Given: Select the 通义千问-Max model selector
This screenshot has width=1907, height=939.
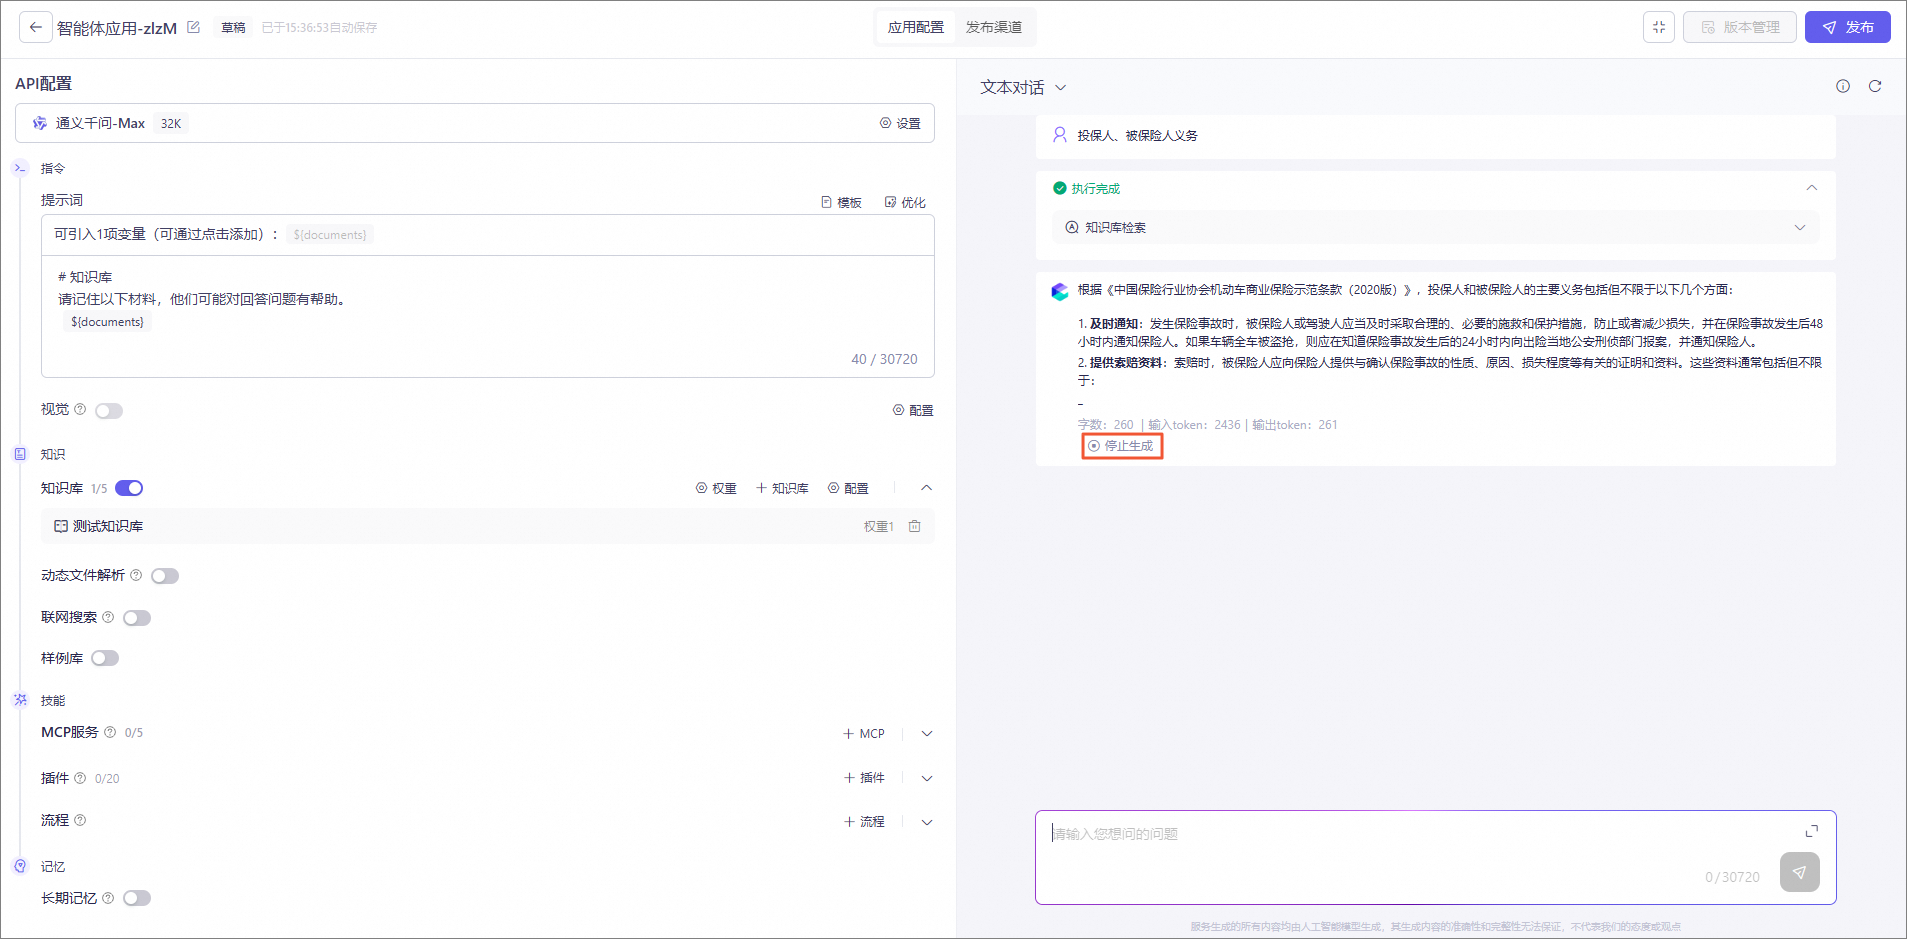Looking at the screenshot, I should pos(475,123).
